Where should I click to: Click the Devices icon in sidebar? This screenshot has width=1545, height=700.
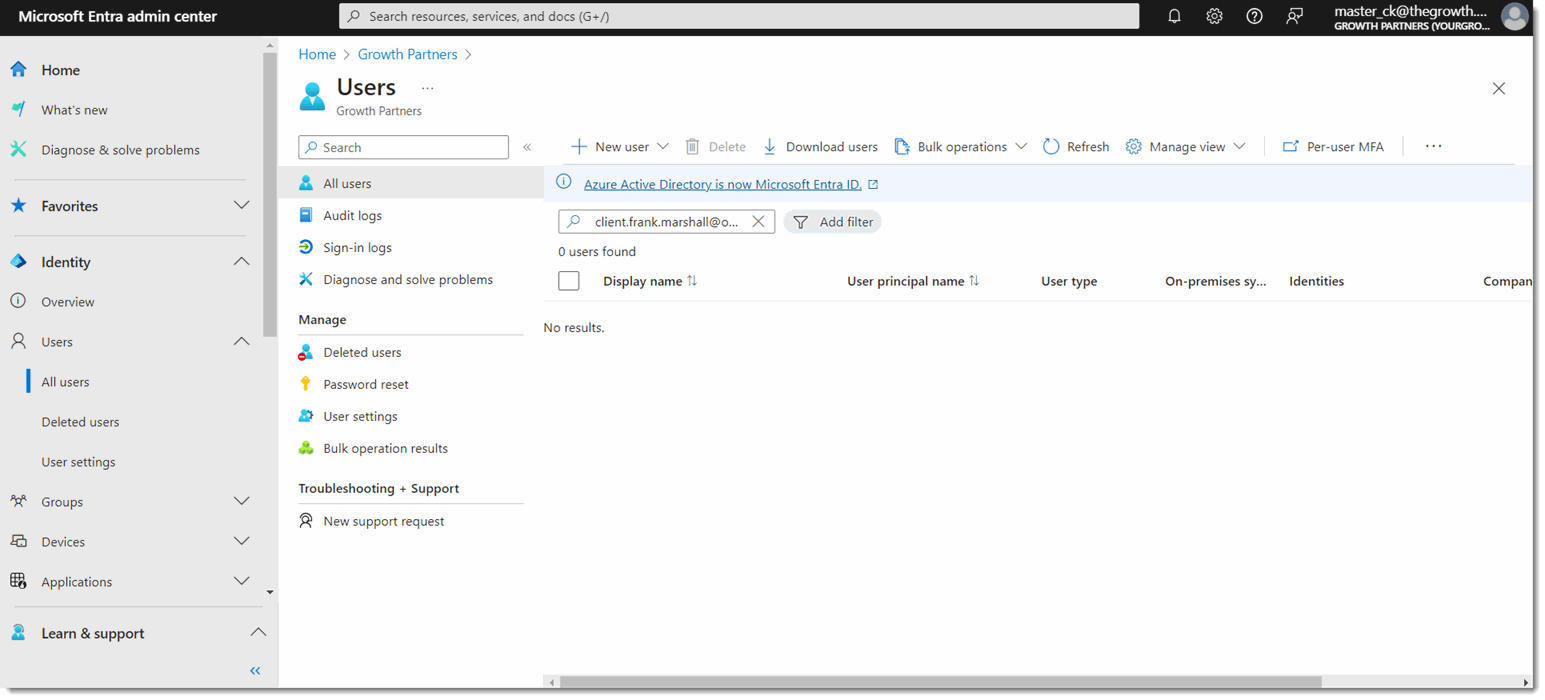click(x=18, y=542)
